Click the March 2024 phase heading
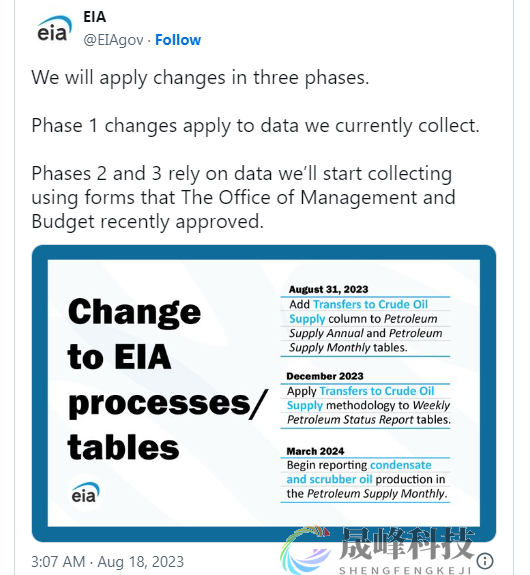The height and width of the screenshot is (575, 530). tap(315, 451)
